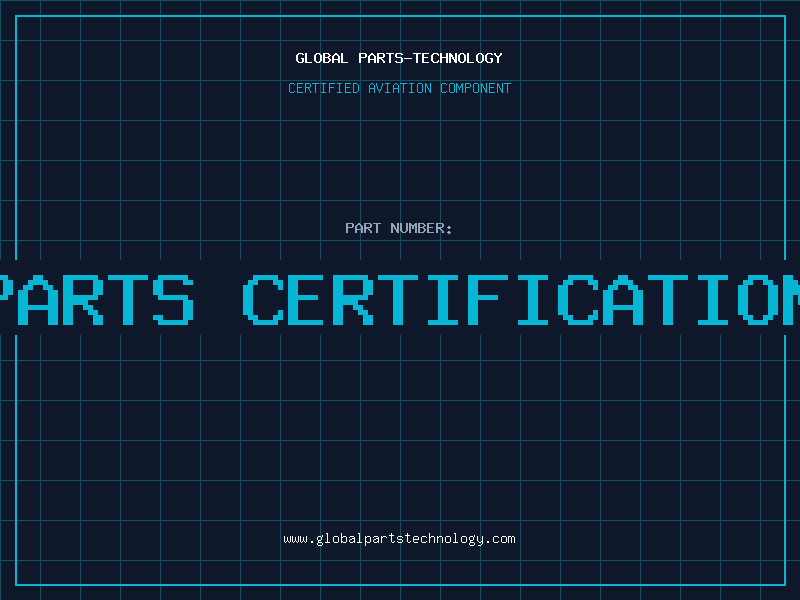Click the gap between PARTS and CERTIFICATION
The image size is (800, 600).
pyautogui.click(x=218, y=298)
